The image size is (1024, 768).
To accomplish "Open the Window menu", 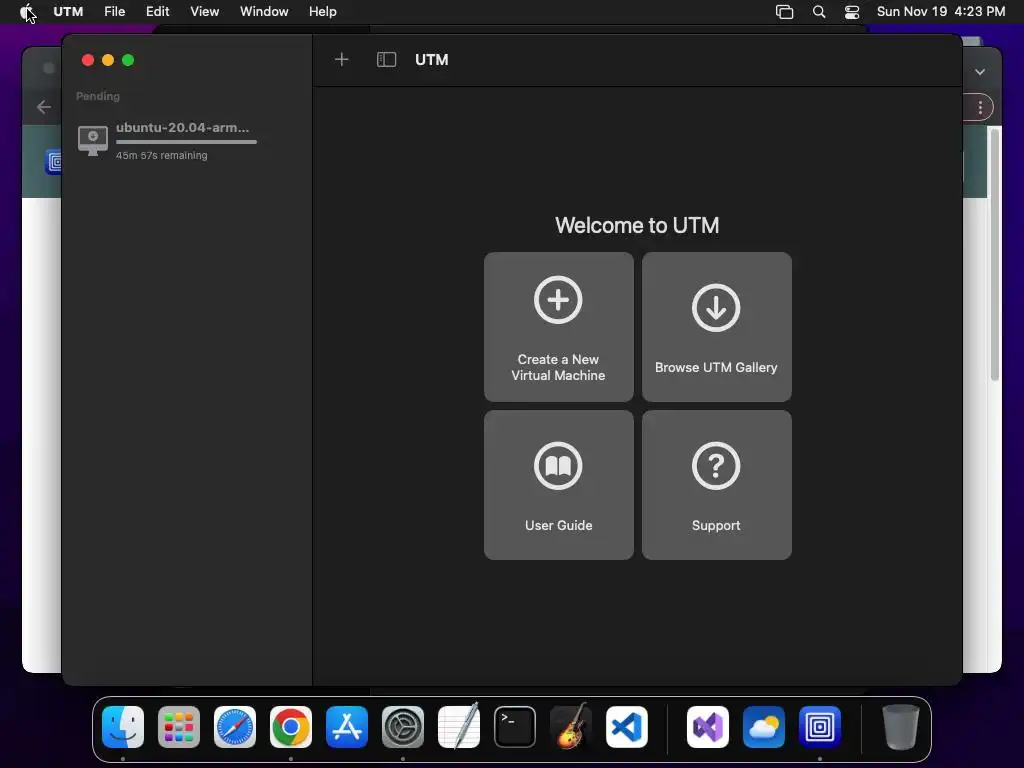I will click(x=264, y=12).
